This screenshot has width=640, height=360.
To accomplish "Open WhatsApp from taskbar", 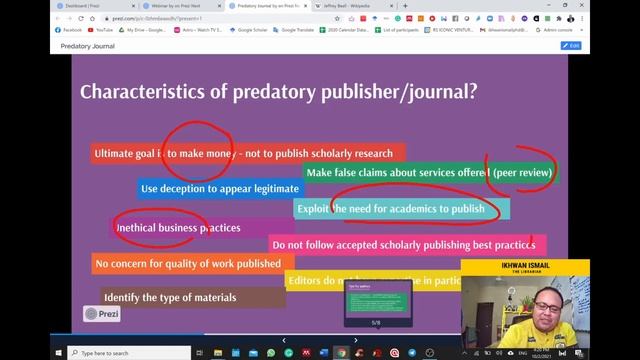I will click(x=271, y=353).
